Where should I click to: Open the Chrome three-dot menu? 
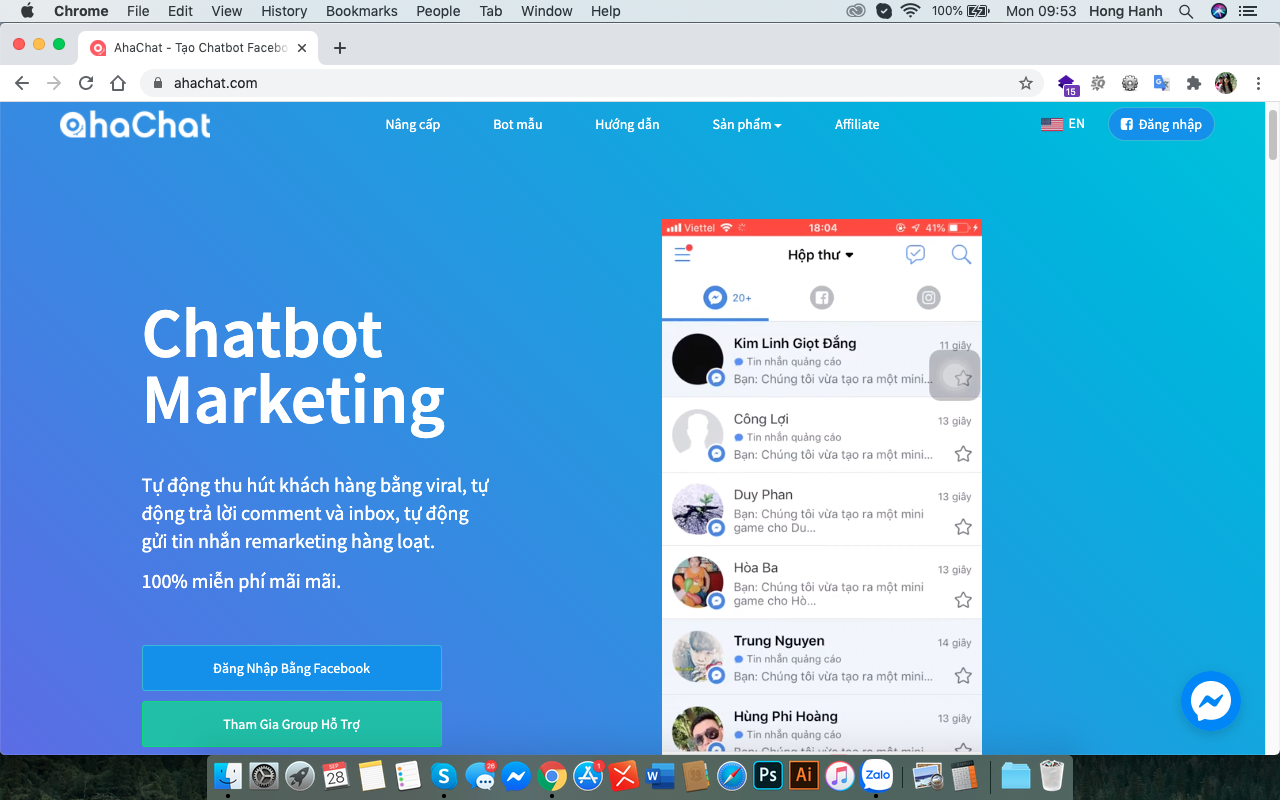click(1258, 83)
